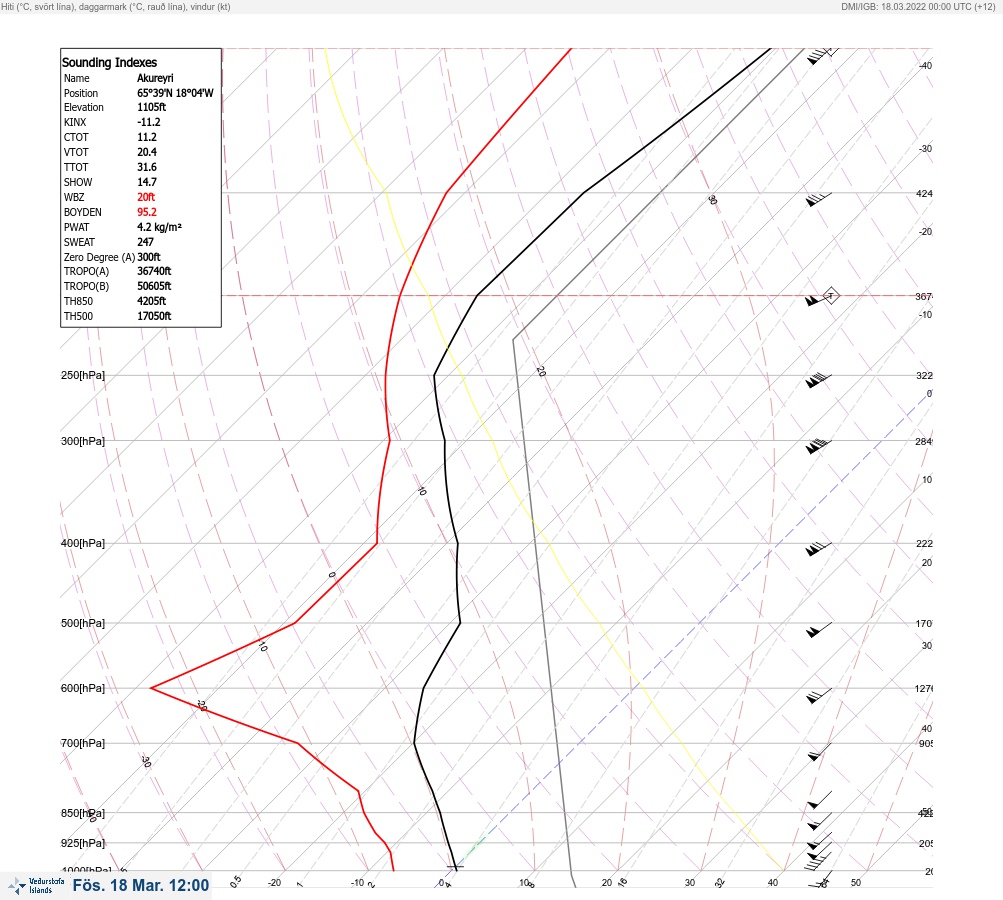Viewport: 1003px width, 900px height.
Task: Click the TH850 value 4205ft
Action: pyautogui.click(x=152, y=301)
